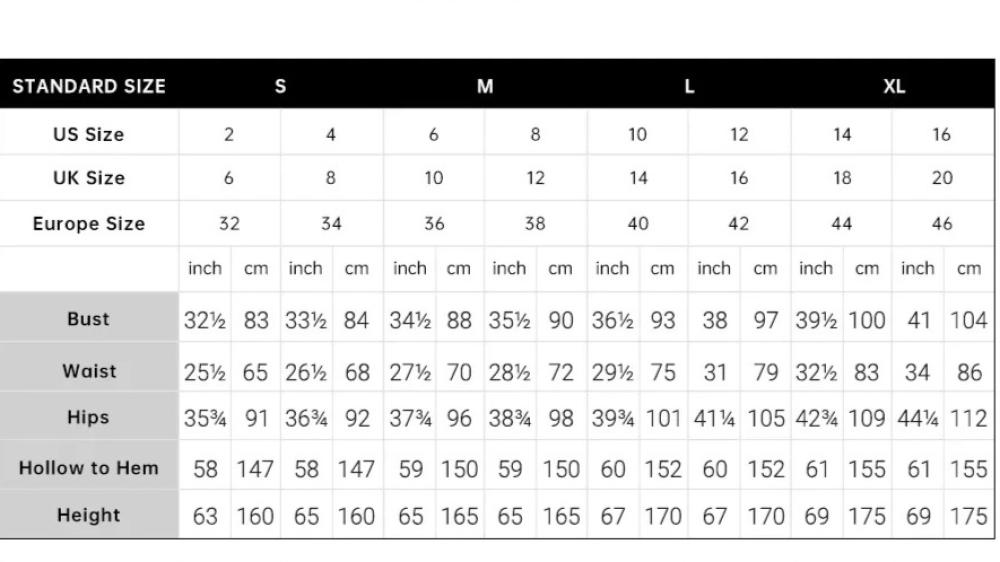Click the Hollow to Hem row label
The image size is (1000, 562).
coord(89,467)
